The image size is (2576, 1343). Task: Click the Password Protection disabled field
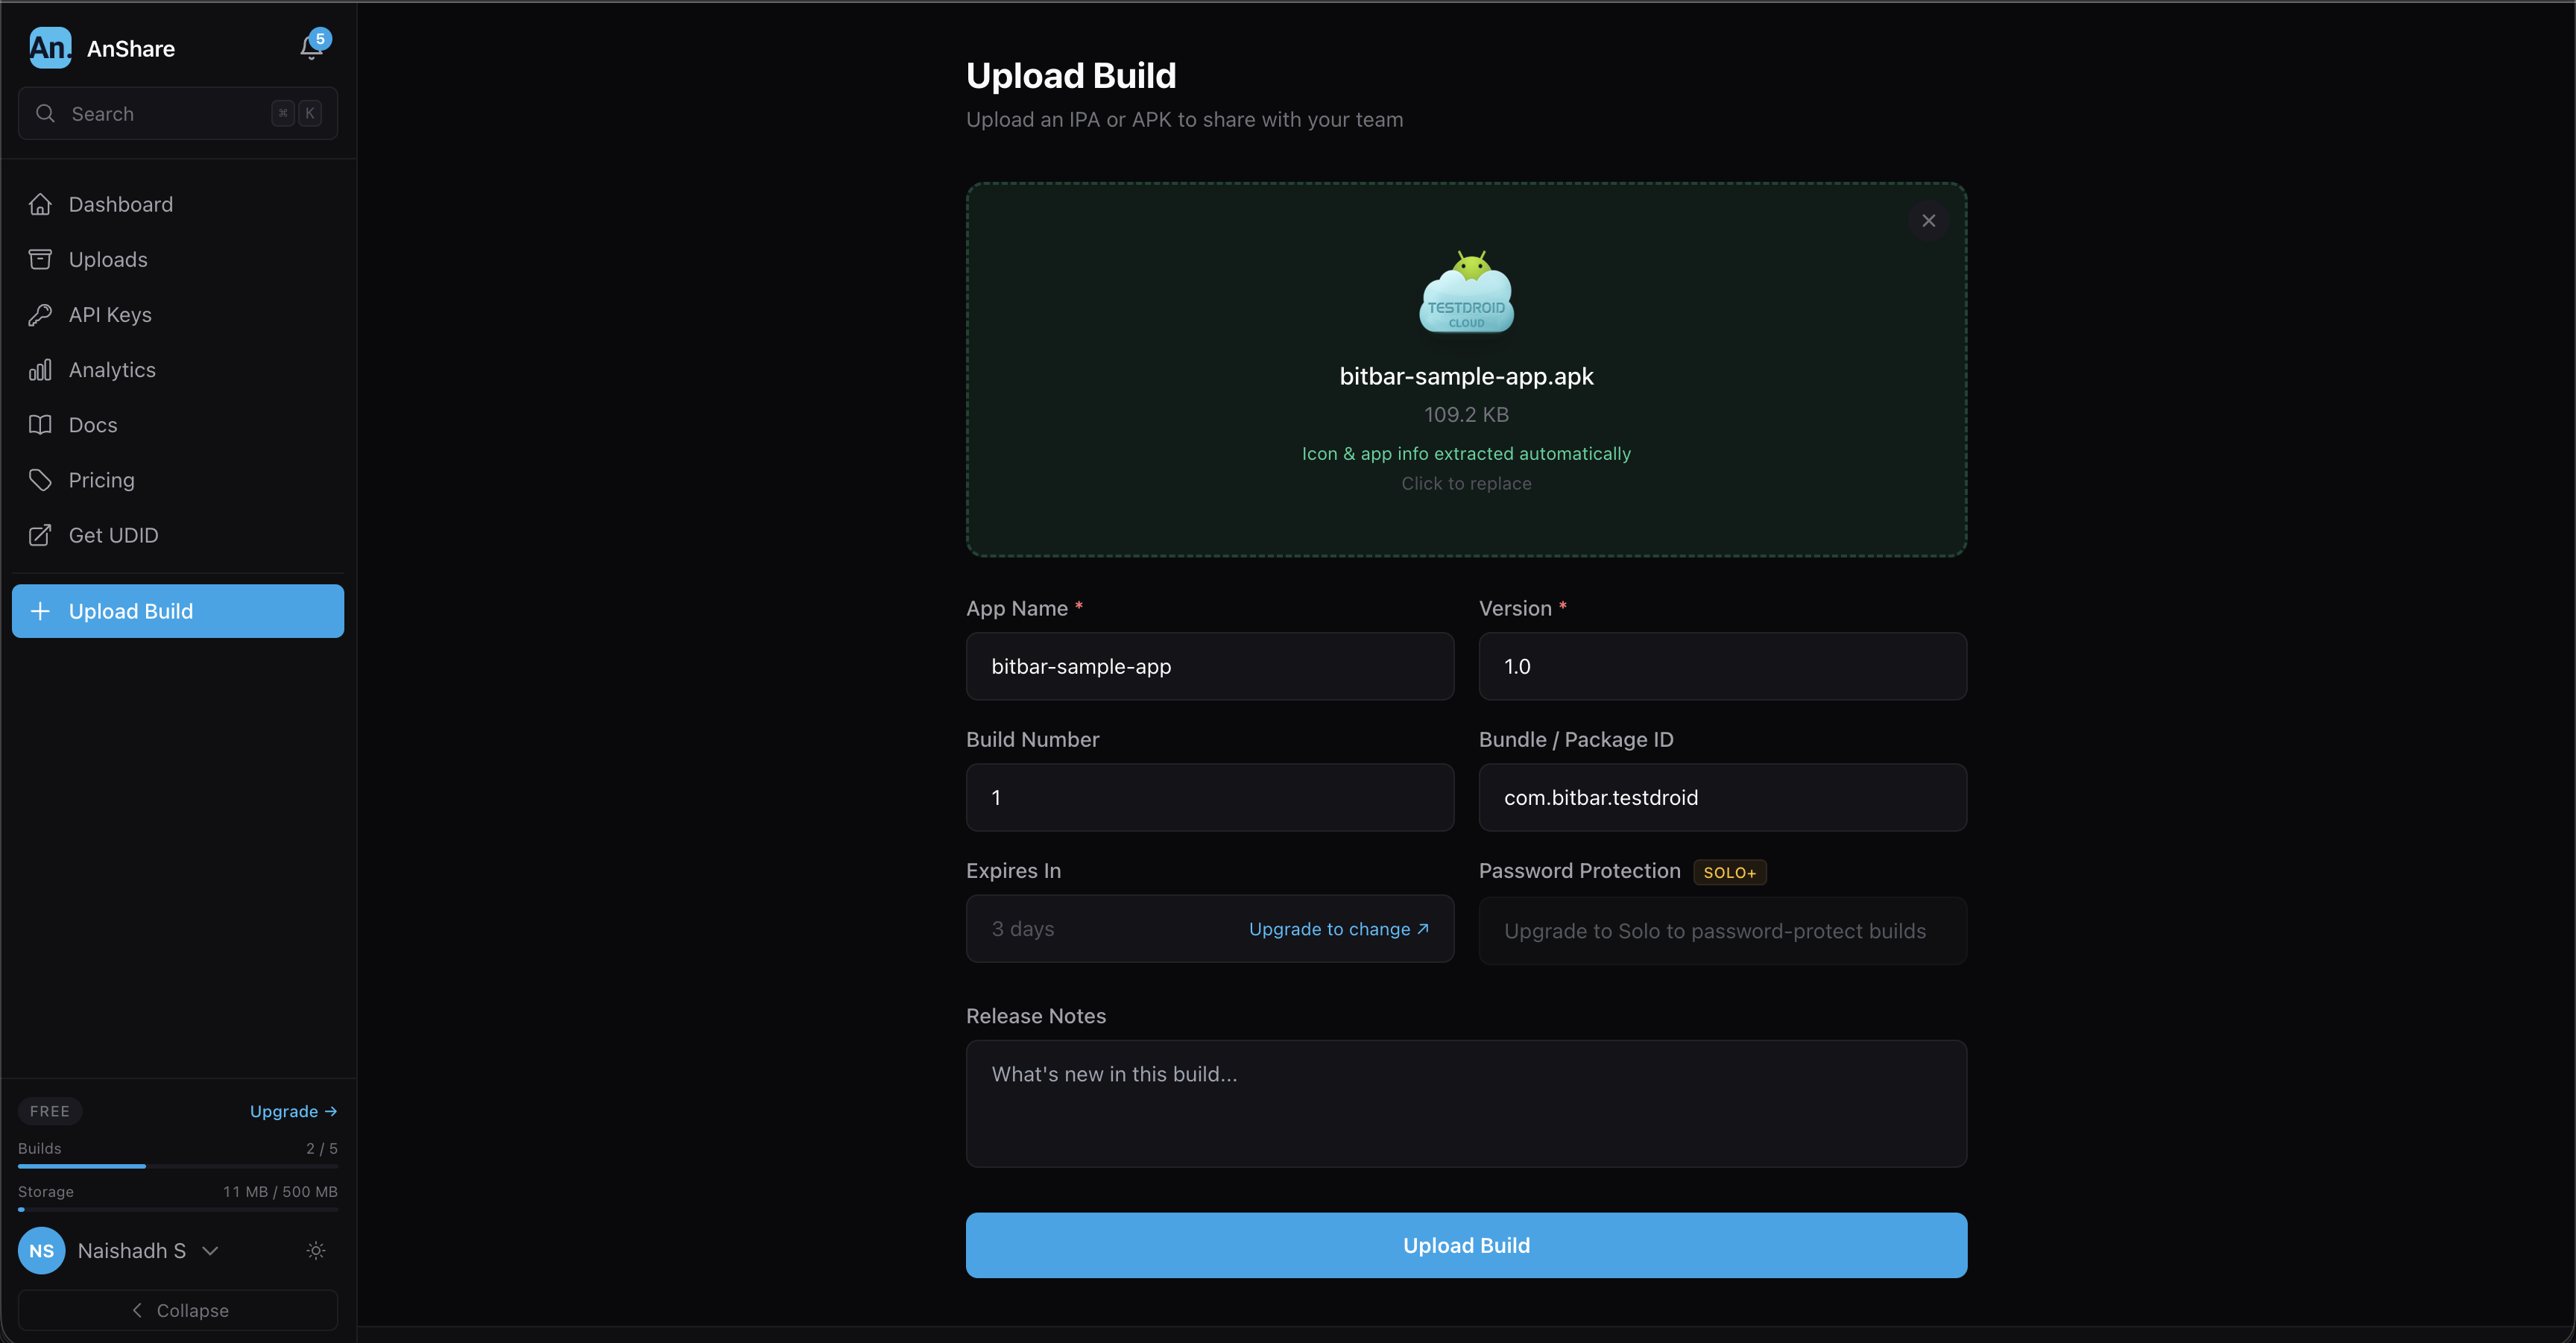pos(1722,931)
